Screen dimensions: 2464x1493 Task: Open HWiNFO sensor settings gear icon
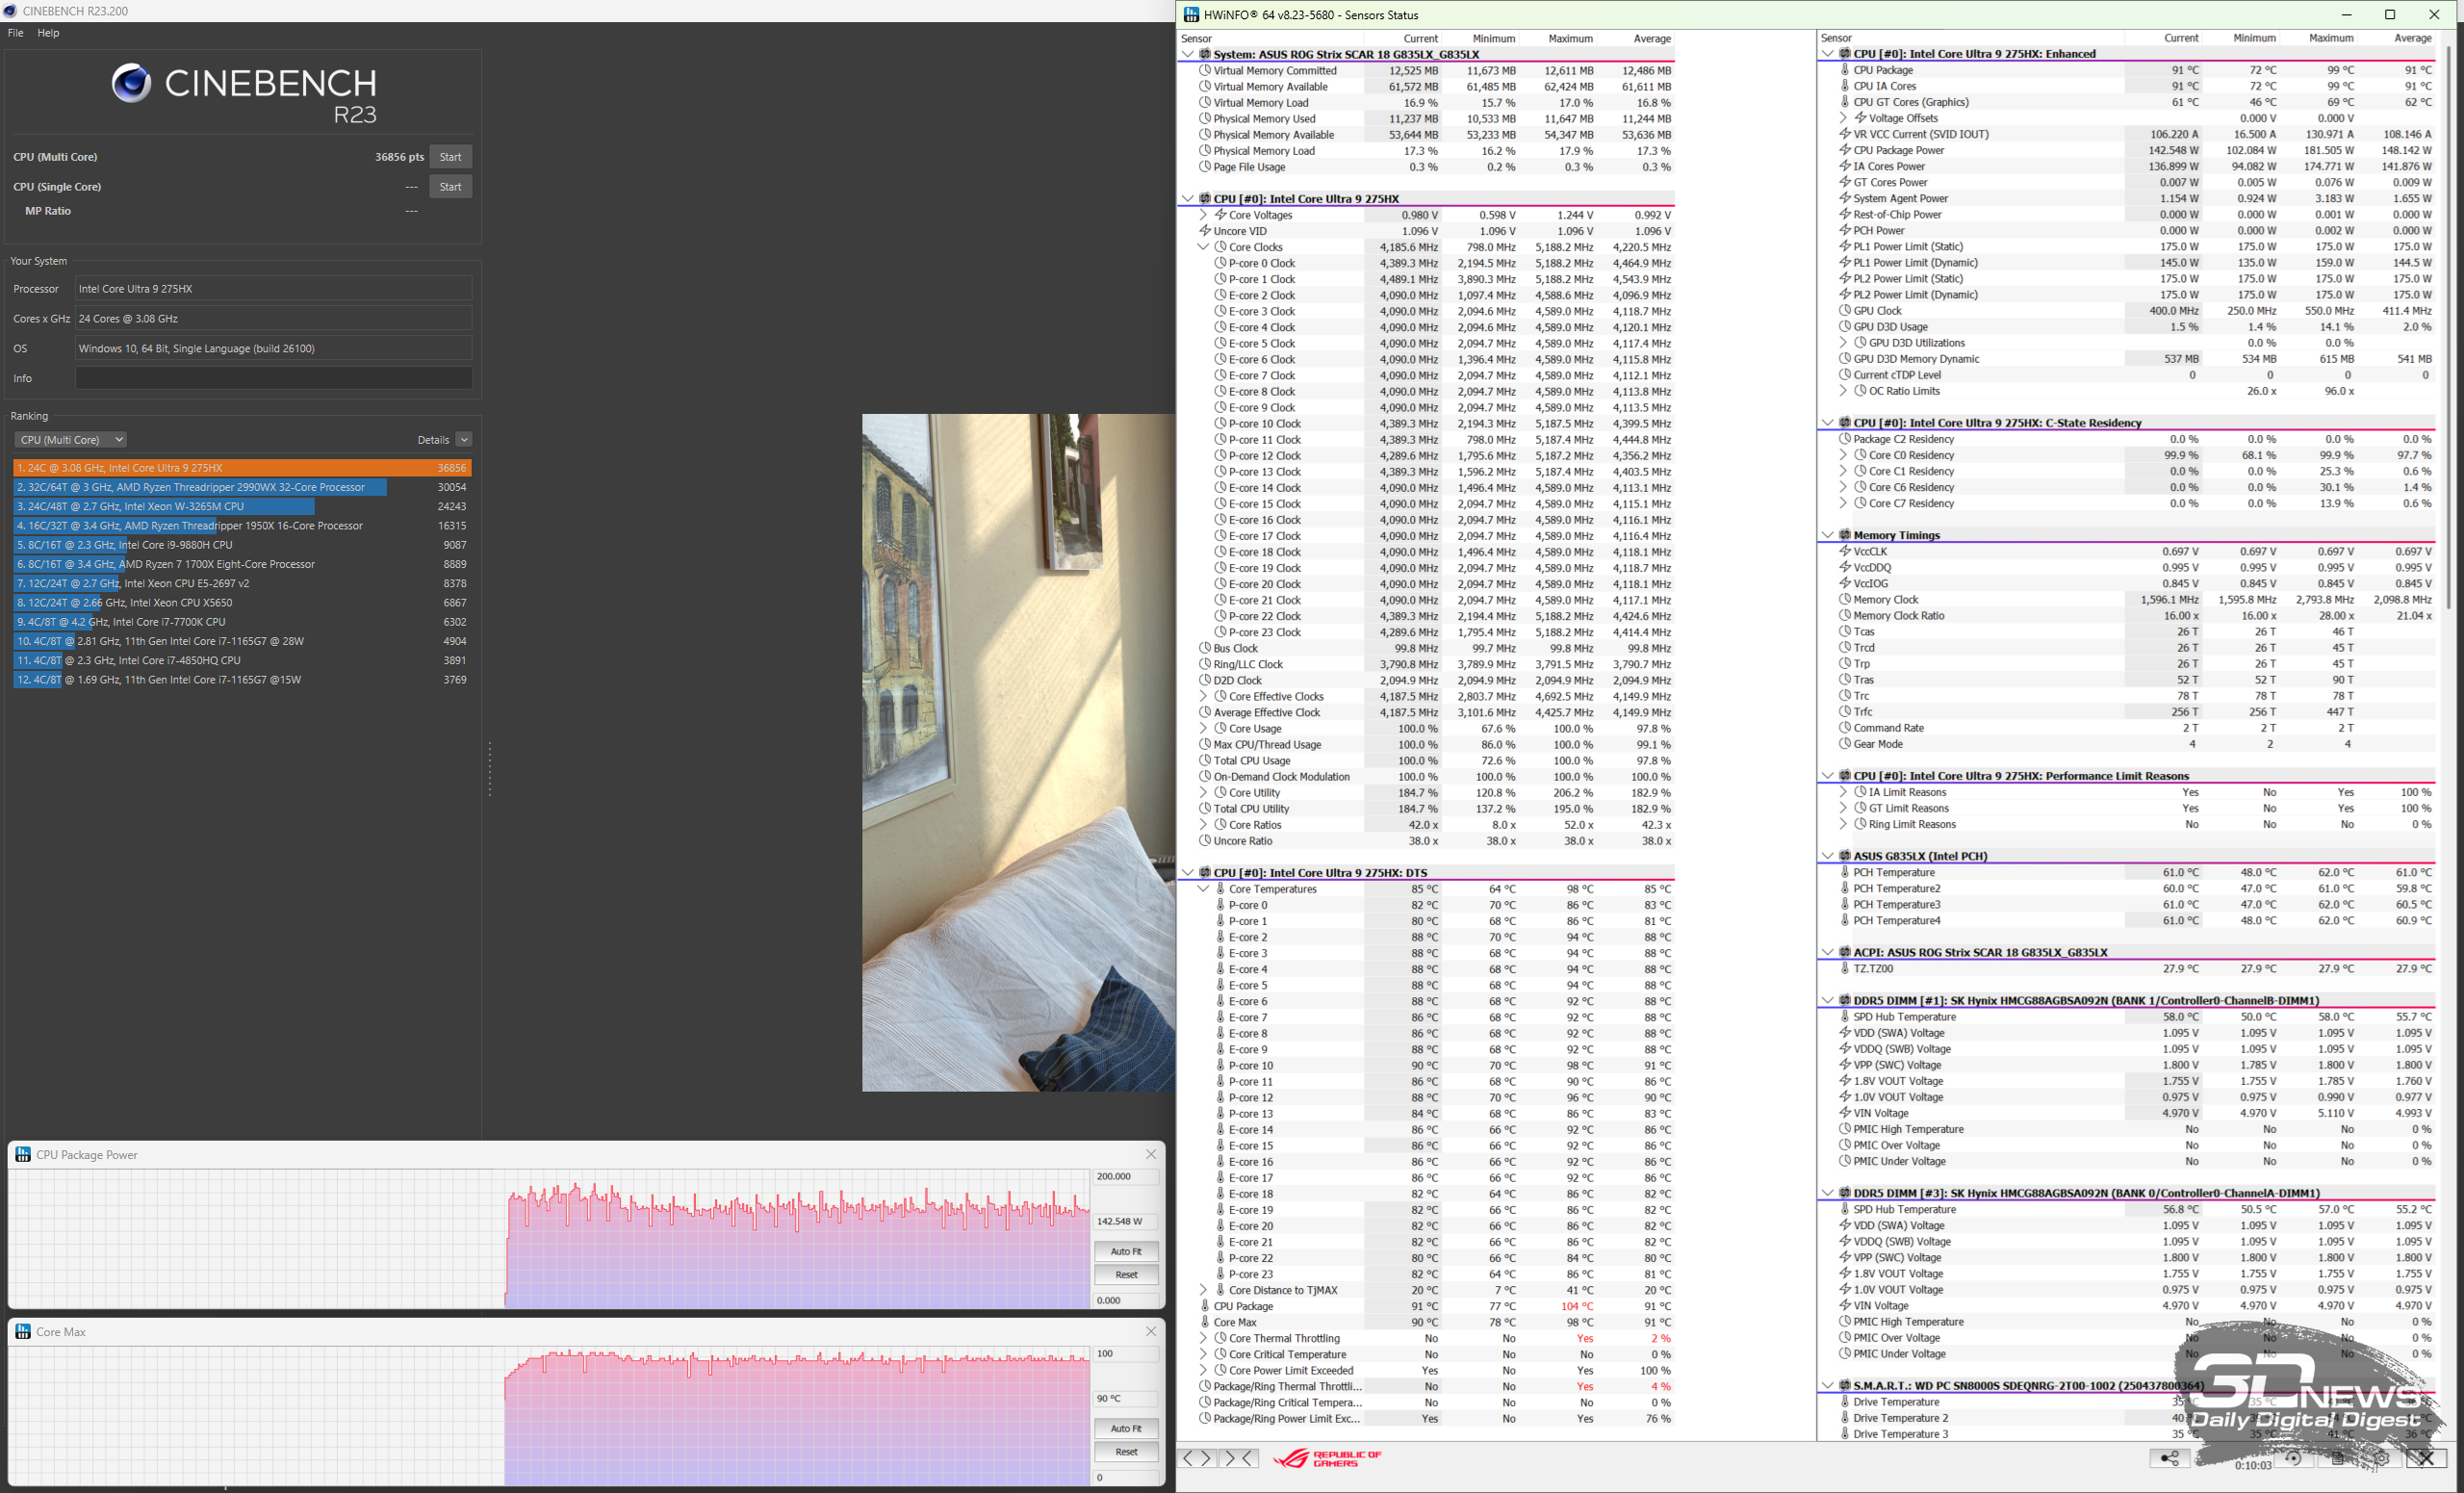point(2382,1458)
